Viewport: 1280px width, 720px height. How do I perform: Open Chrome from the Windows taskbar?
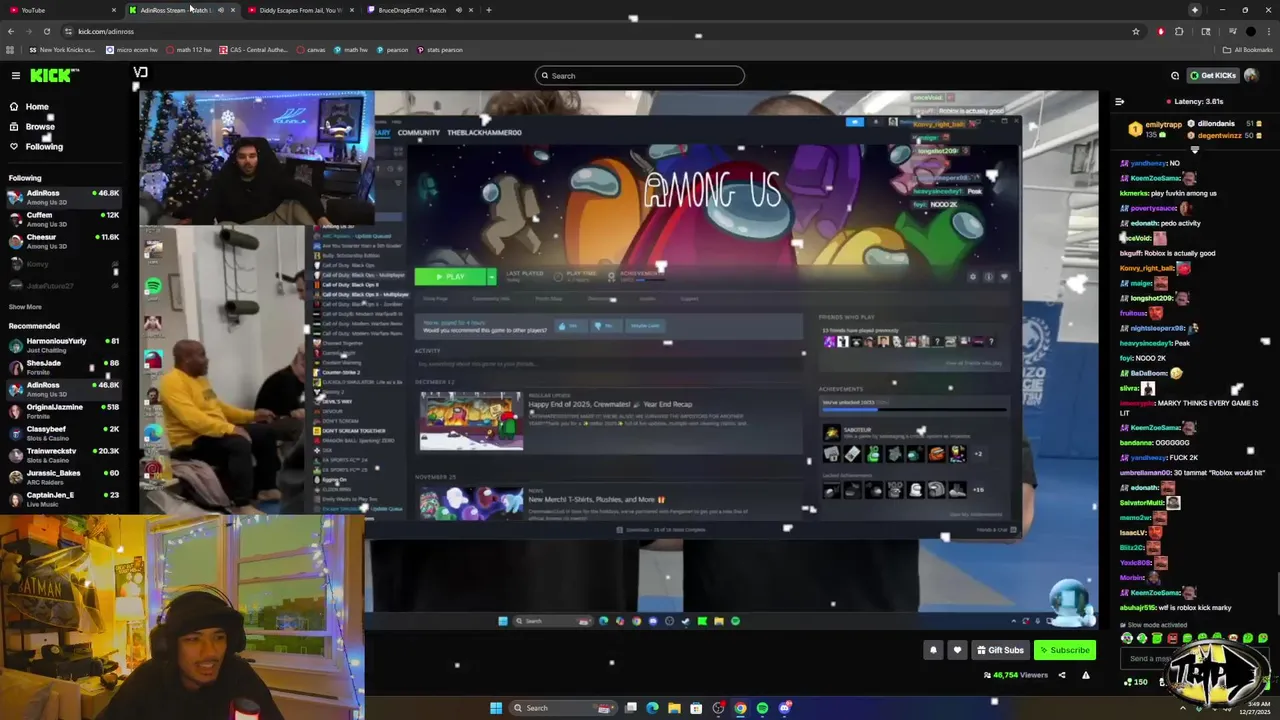point(740,708)
